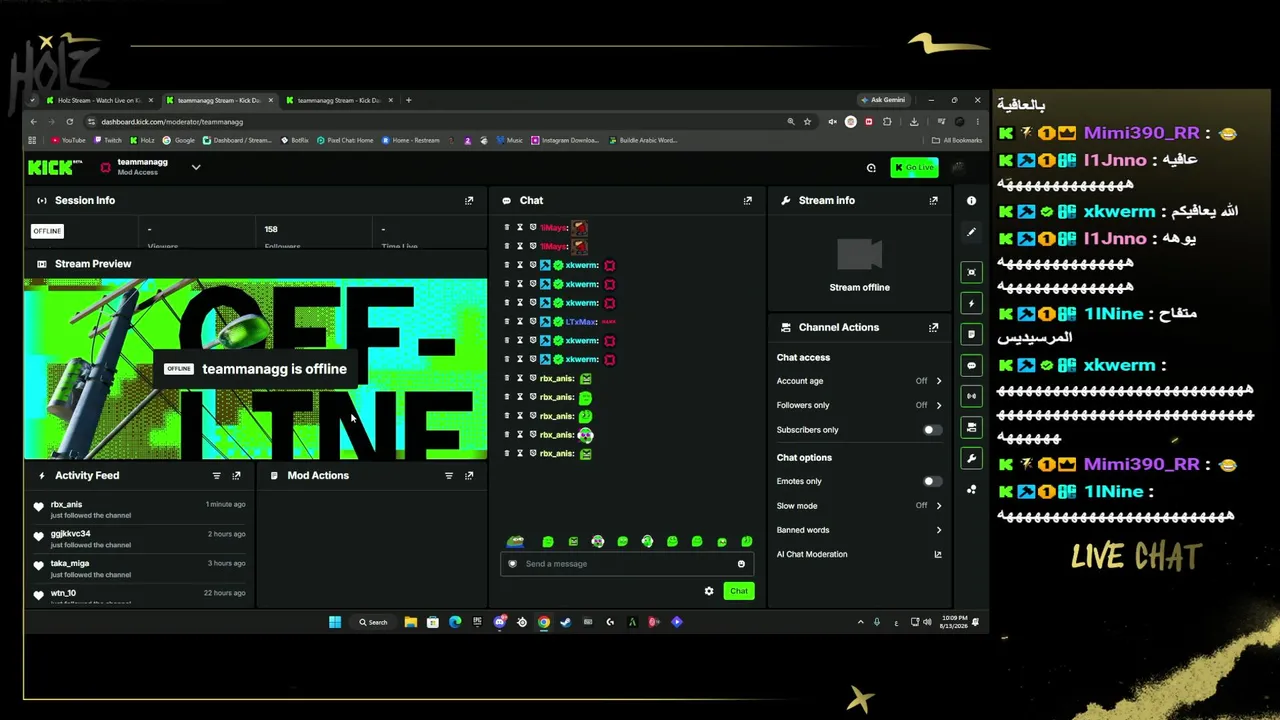Open Chrome downloads
This screenshot has width=1280, height=720.
pyautogui.click(x=914, y=122)
